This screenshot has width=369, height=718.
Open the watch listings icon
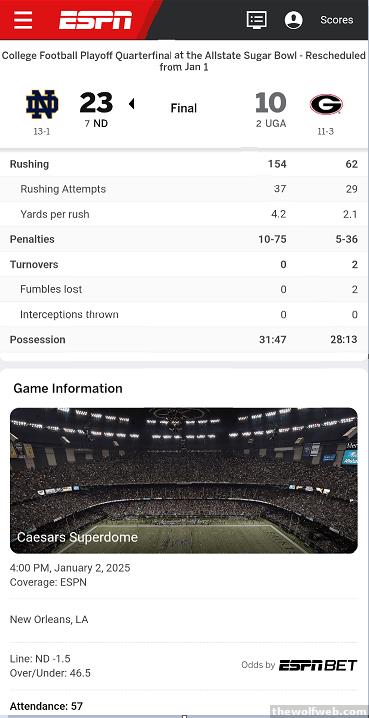pyautogui.click(x=256, y=20)
